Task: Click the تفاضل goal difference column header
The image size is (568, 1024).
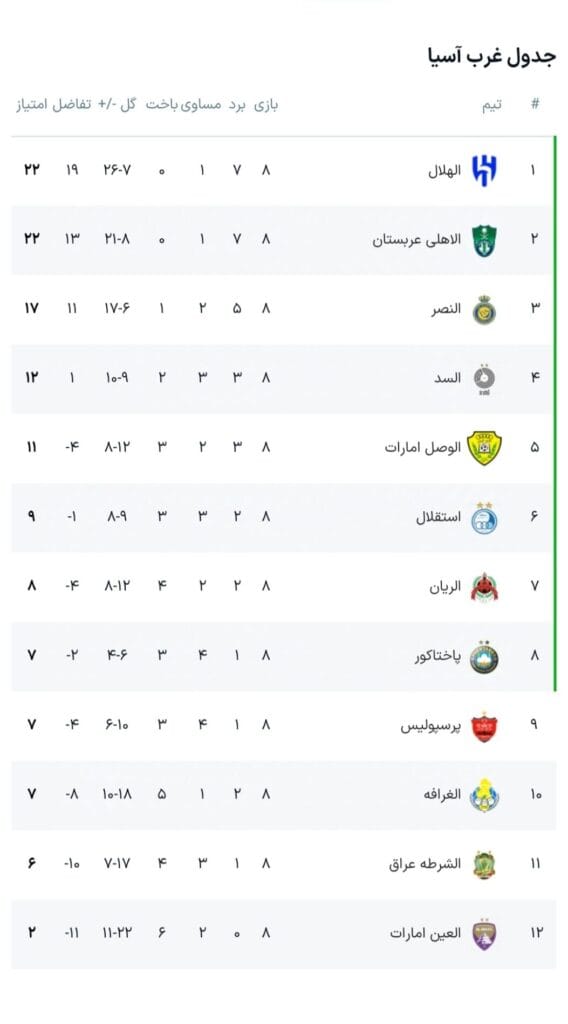Action: tap(72, 104)
